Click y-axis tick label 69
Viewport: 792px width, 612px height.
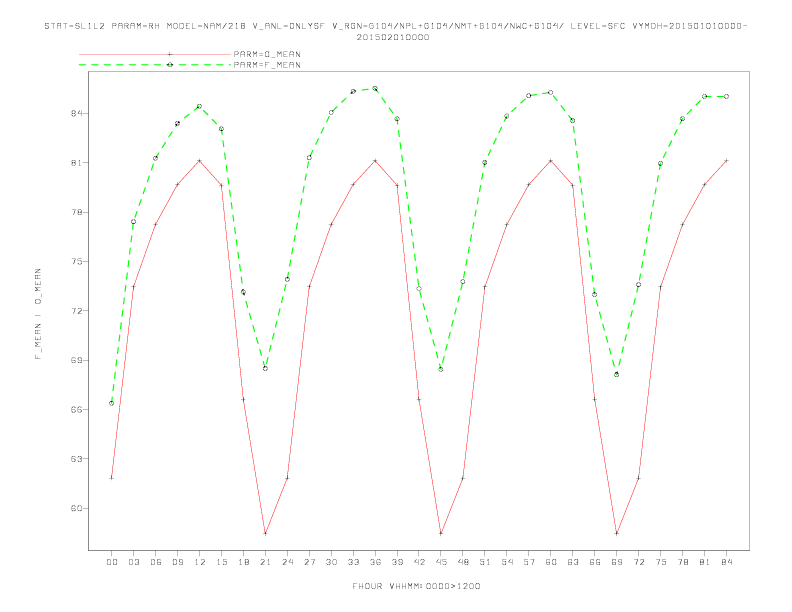[76, 360]
